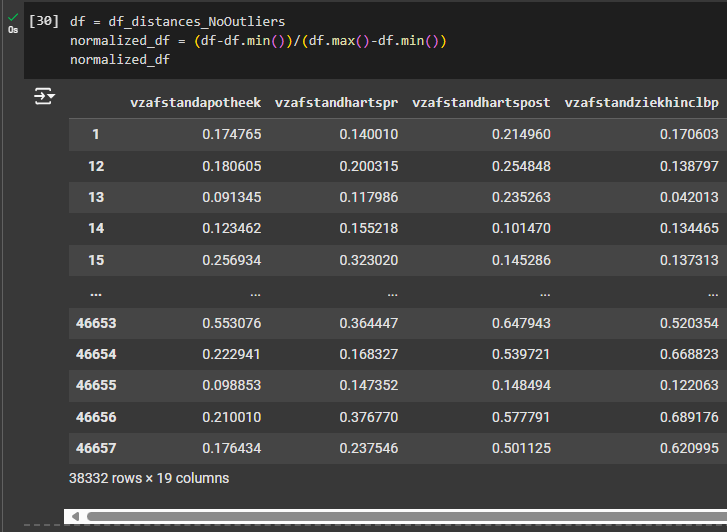
Task: Click the value 0.180605
Action: tap(232, 166)
